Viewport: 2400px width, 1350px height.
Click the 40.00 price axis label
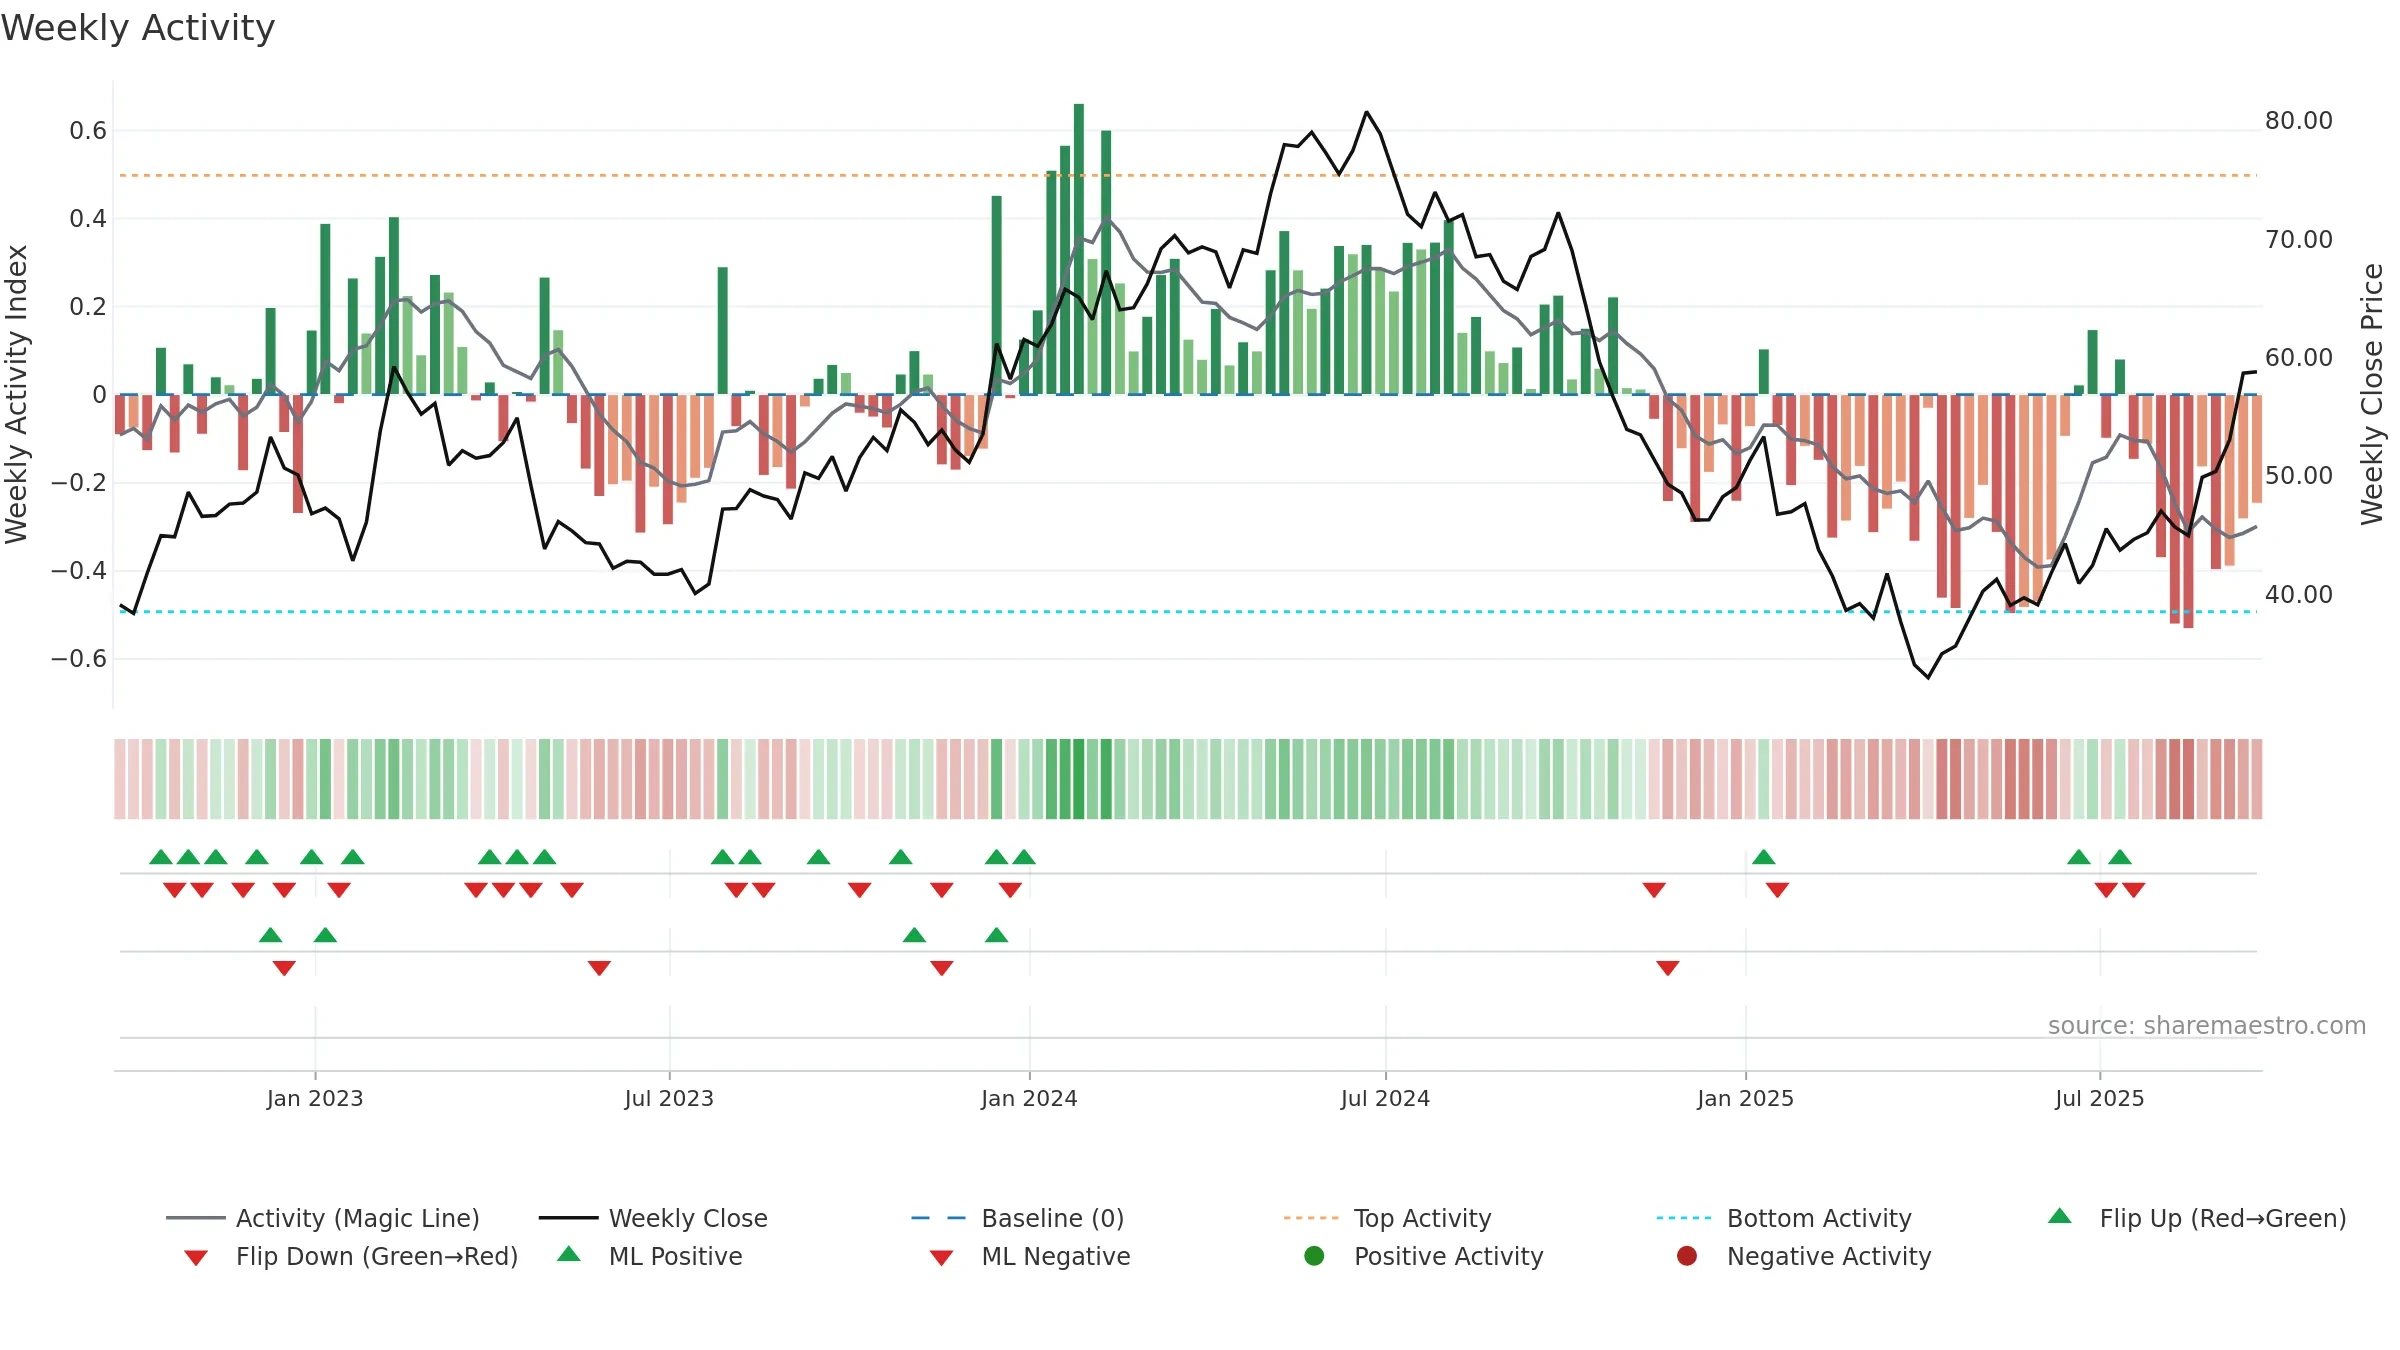2299,595
